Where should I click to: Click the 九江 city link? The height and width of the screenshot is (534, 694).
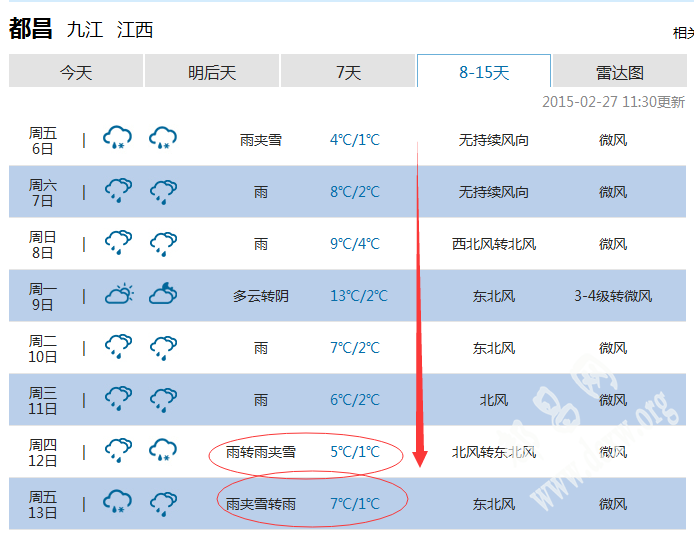click(x=85, y=30)
